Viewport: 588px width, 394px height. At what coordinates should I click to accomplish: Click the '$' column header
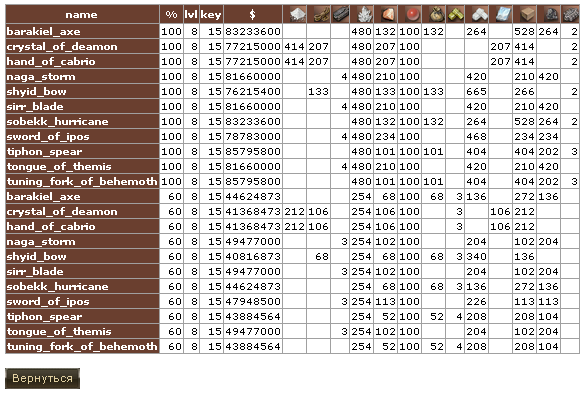[x=253, y=14]
